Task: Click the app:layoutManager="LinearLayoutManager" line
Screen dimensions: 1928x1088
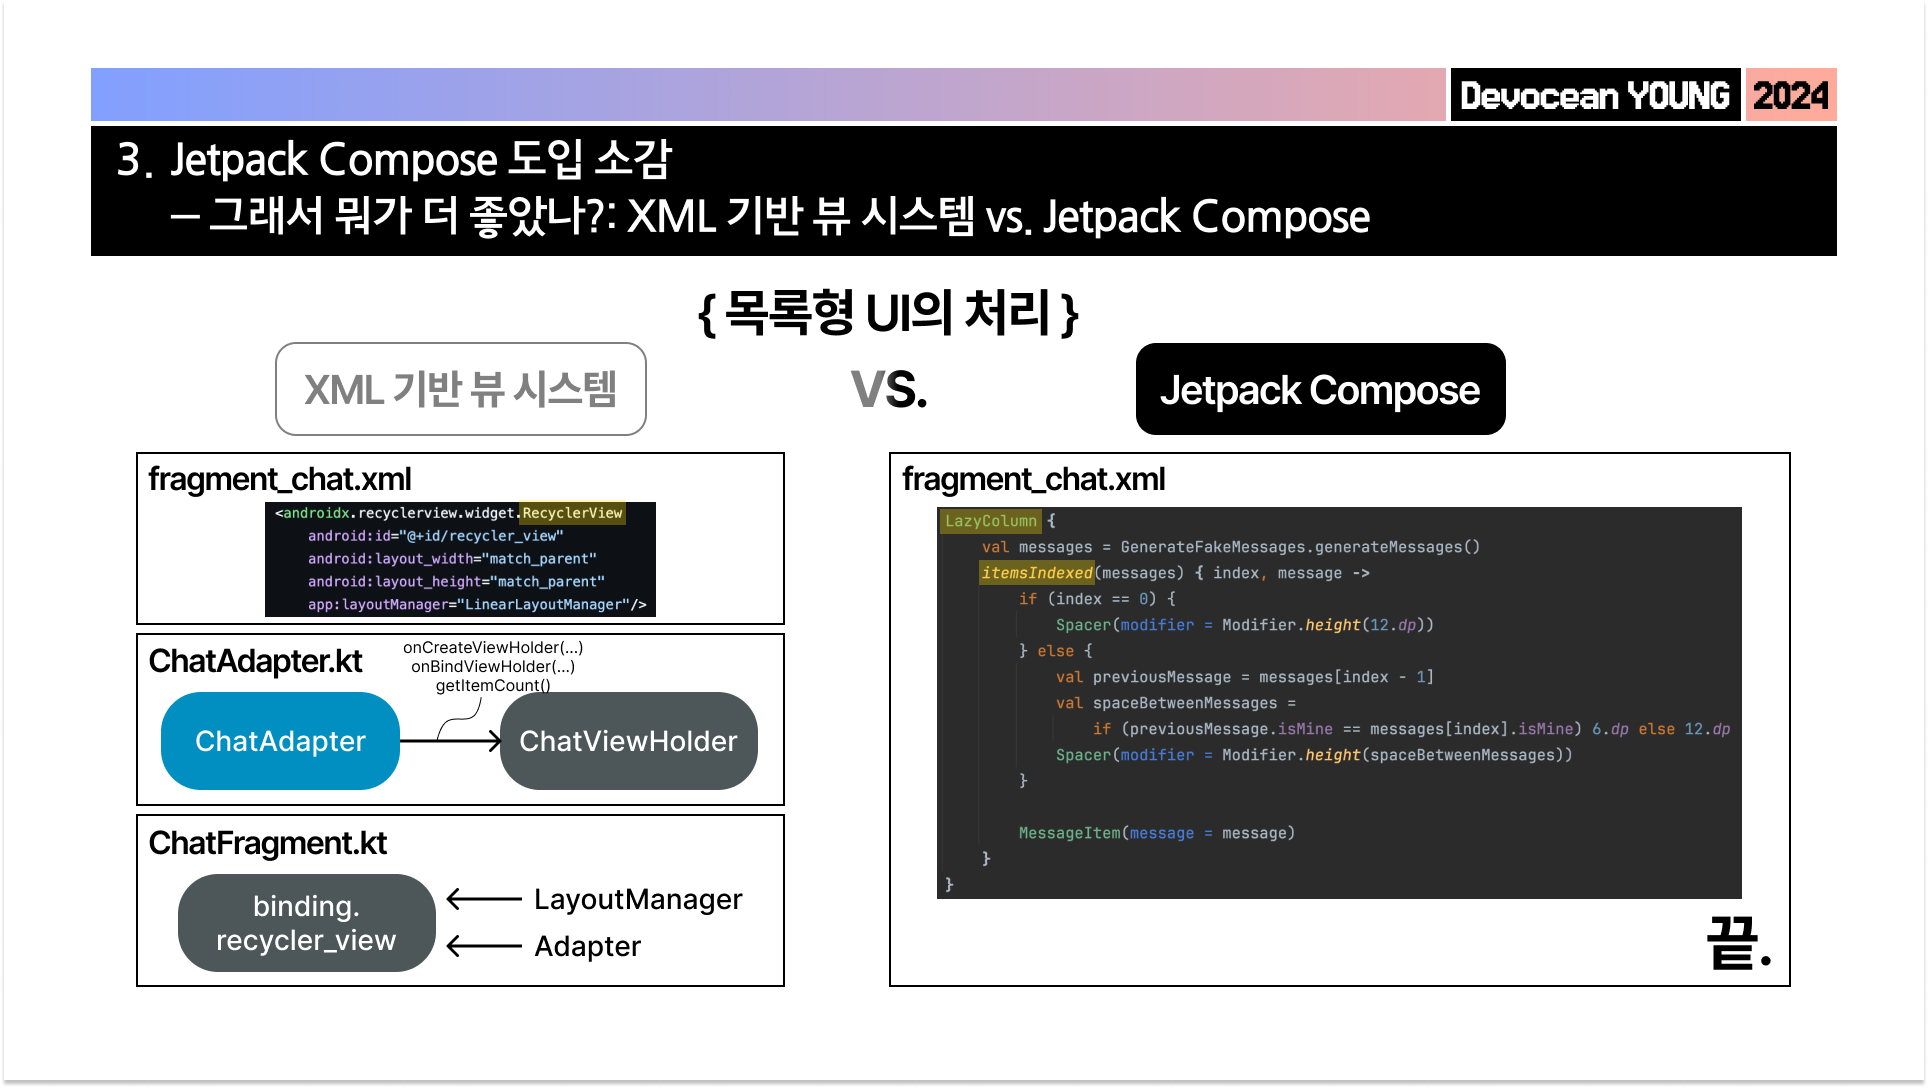Action: (x=477, y=605)
